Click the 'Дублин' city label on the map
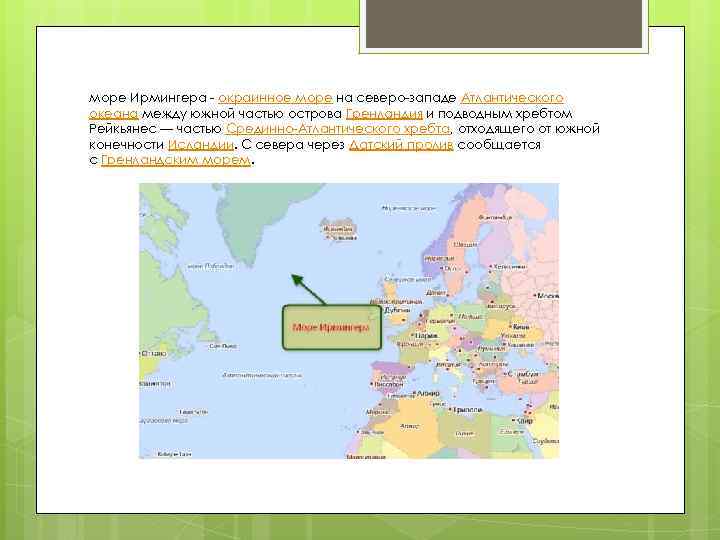Viewport: 720px width, 540px height. [397, 310]
